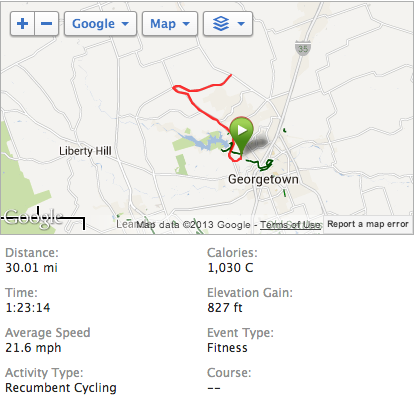Click the map scale bar

[43, 219]
